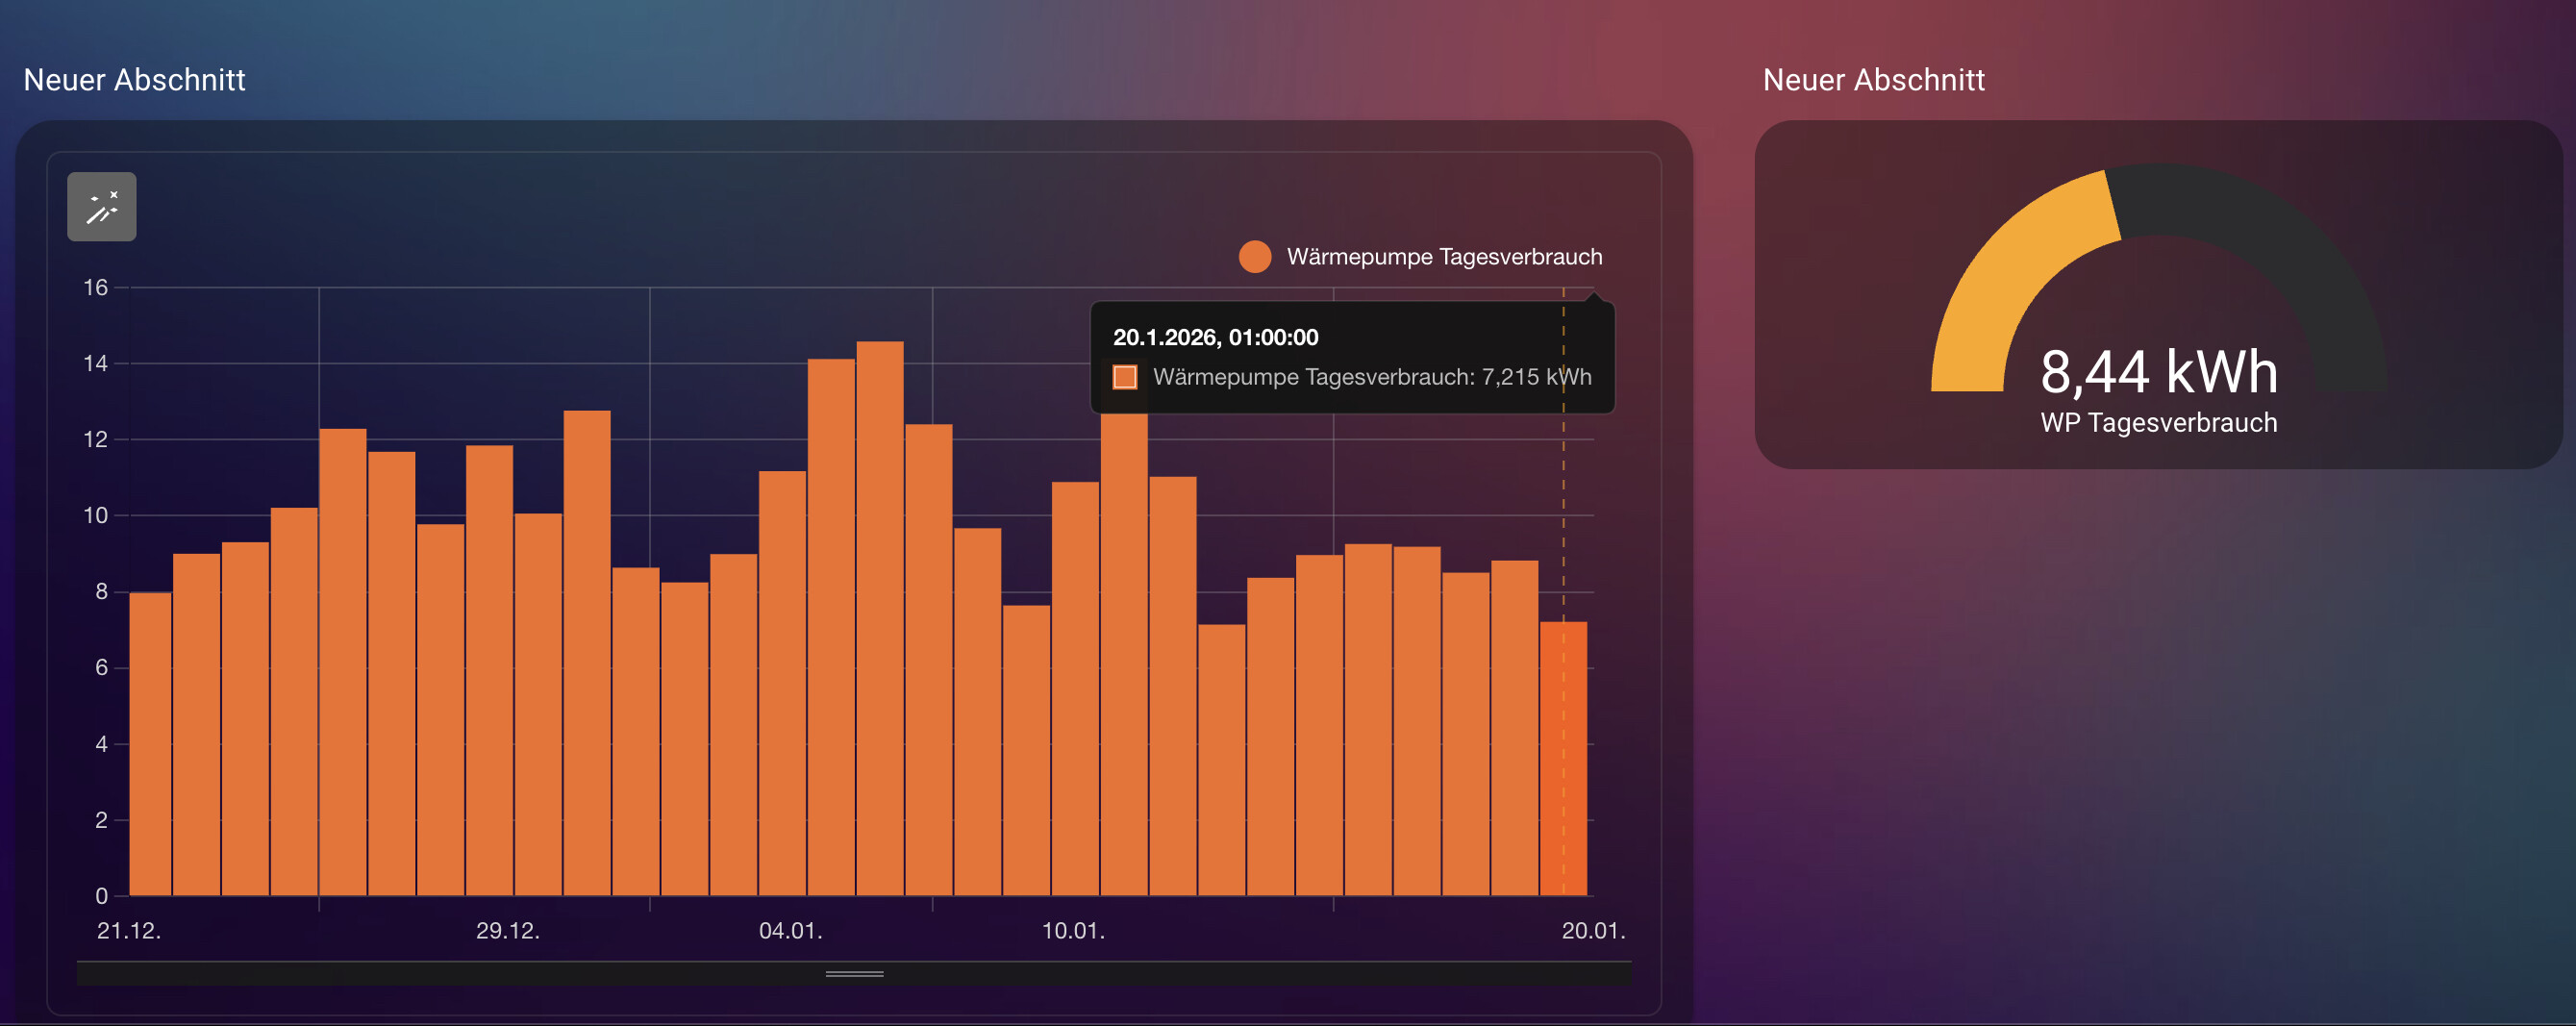
Task: Click the 16 label on the y-axis
Action: tap(95, 288)
